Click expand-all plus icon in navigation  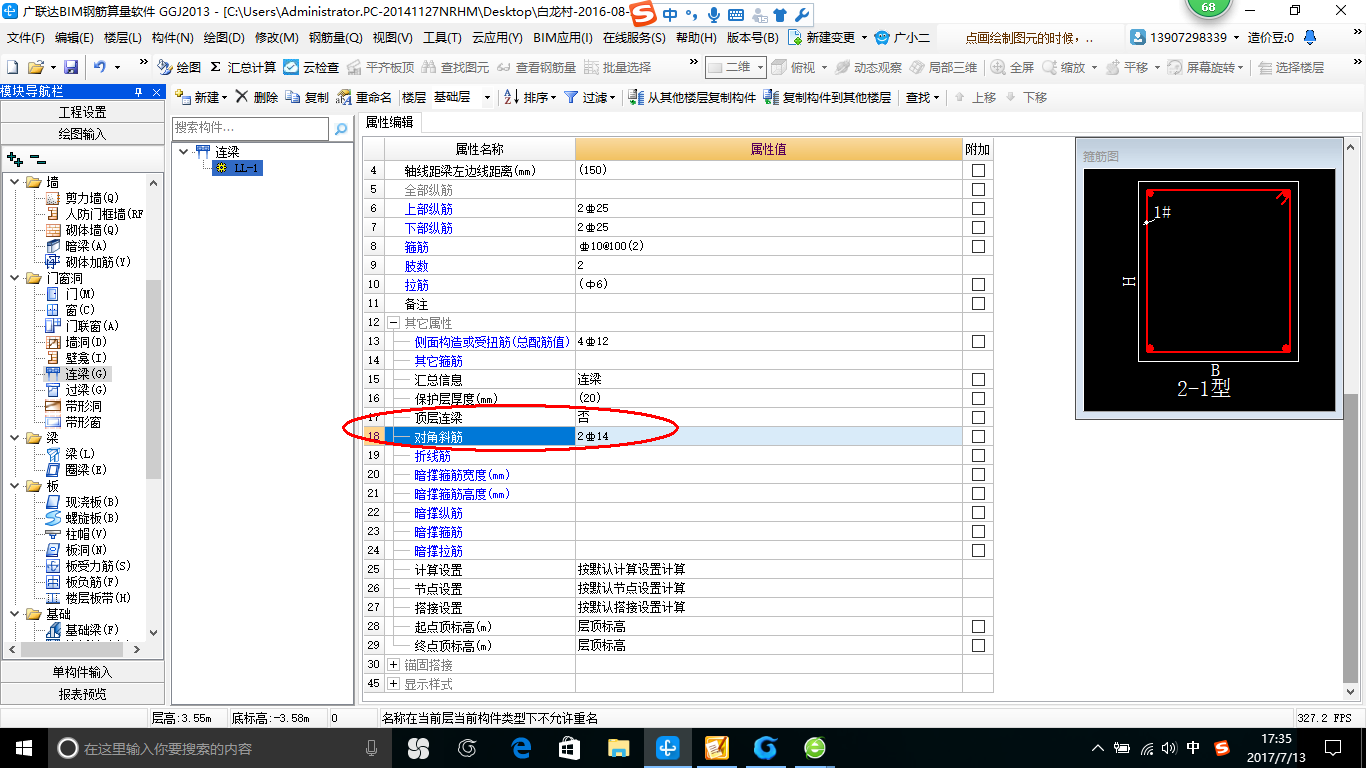(14, 158)
